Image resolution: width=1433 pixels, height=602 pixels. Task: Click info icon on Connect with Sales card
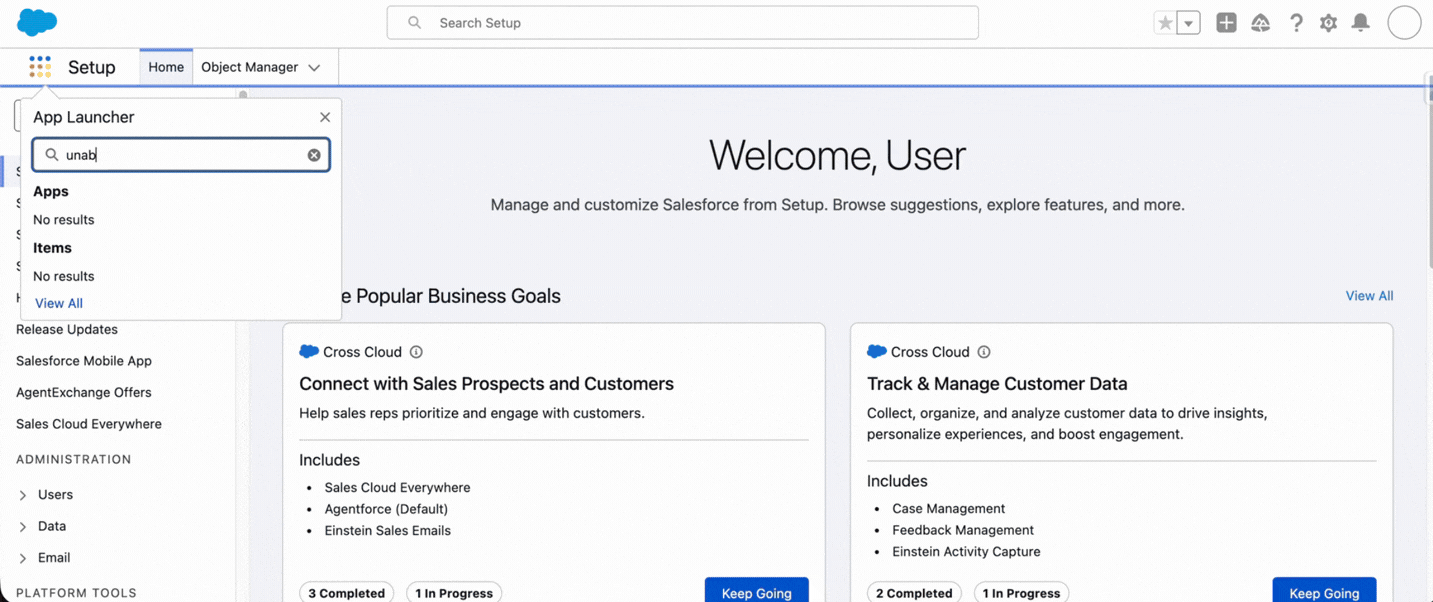[416, 352]
